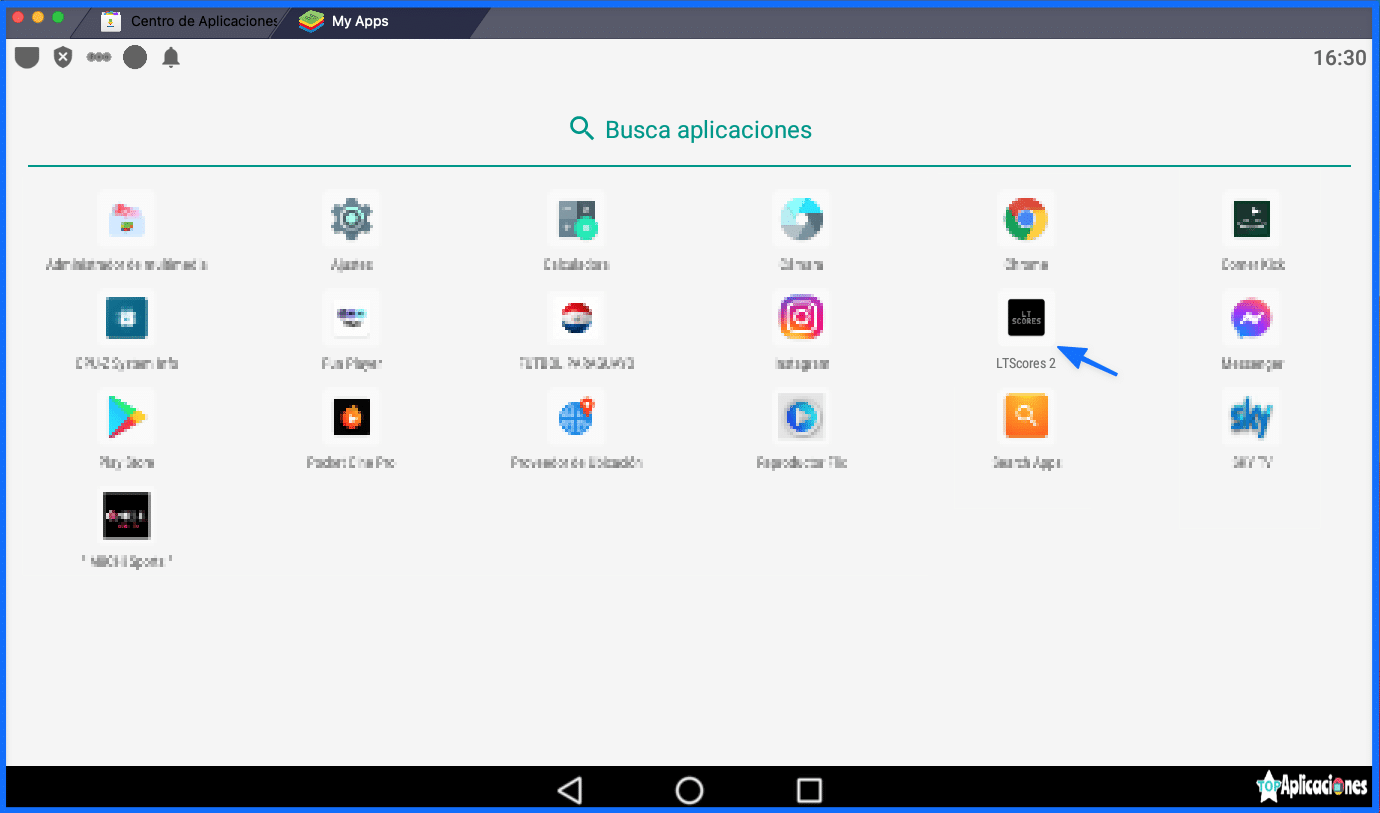Viewport: 1380px width, 813px height.
Task: Launch Messenger
Action: (x=1251, y=317)
